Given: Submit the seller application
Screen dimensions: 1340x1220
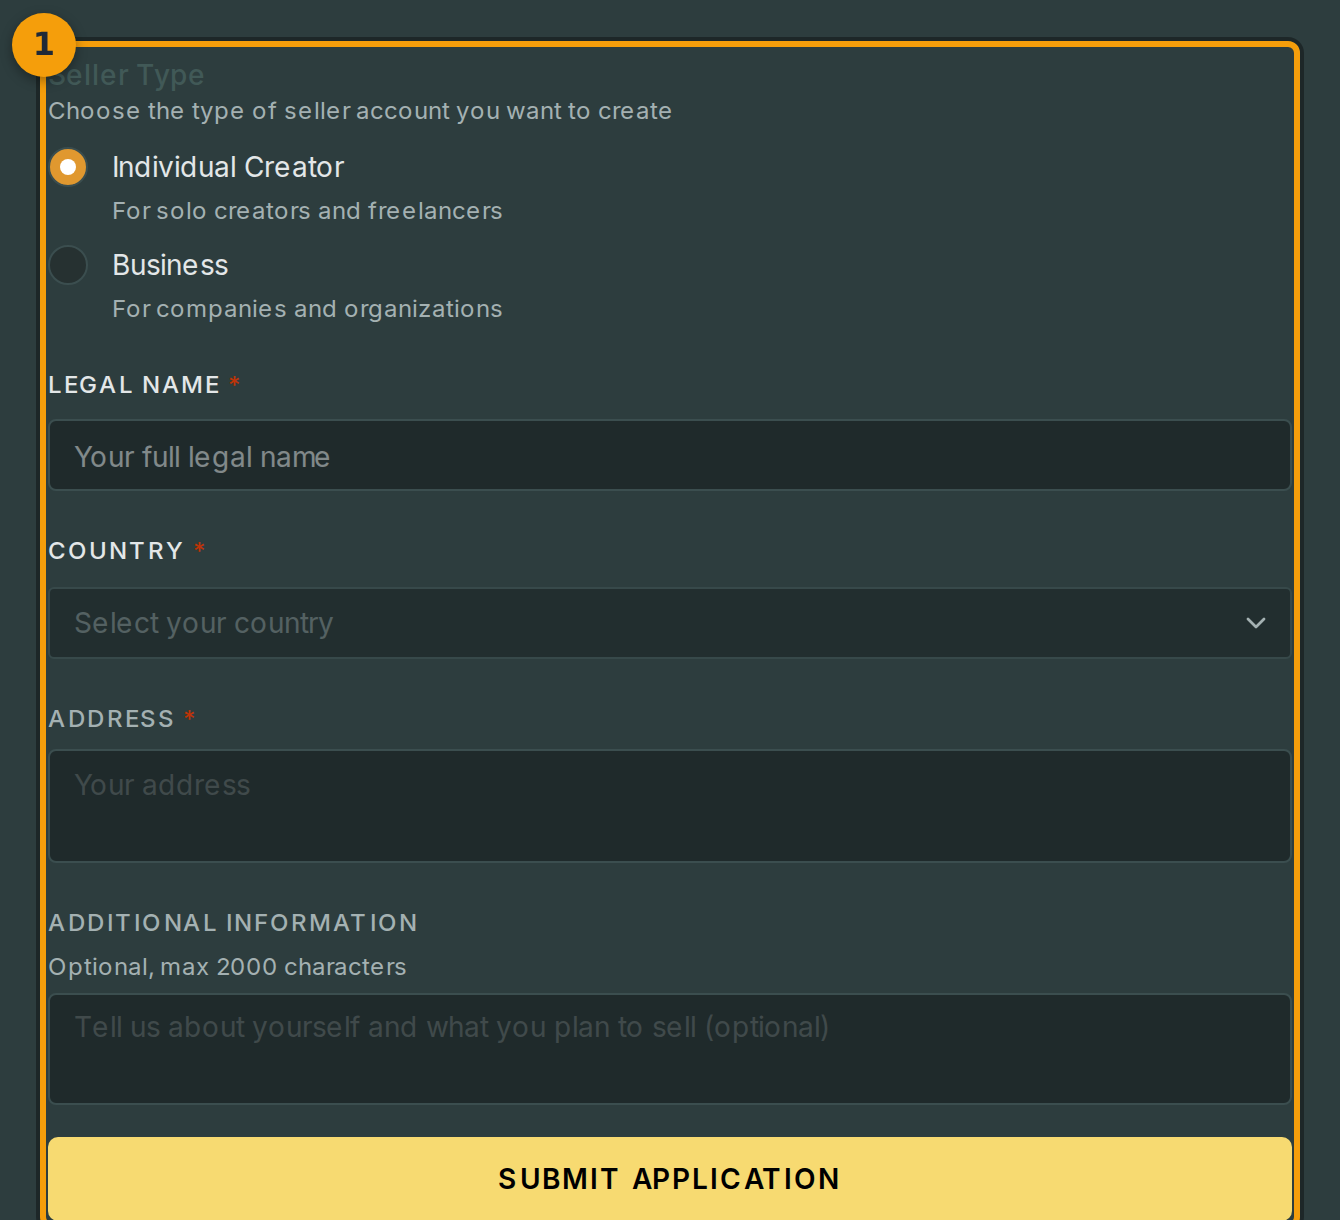Looking at the screenshot, I should [670, 1178].
